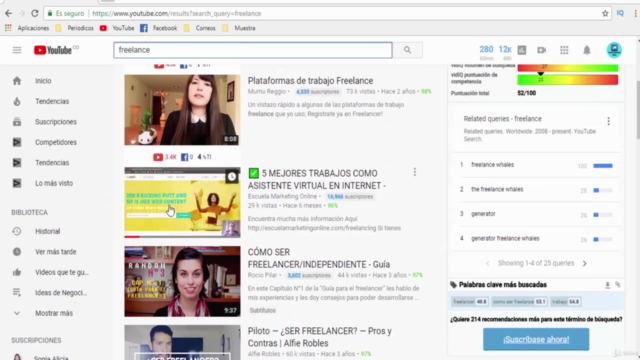Viewport: 640px width, 360px height.
Task: Click the thumbs-up liked videos icon
Action: 17,272
